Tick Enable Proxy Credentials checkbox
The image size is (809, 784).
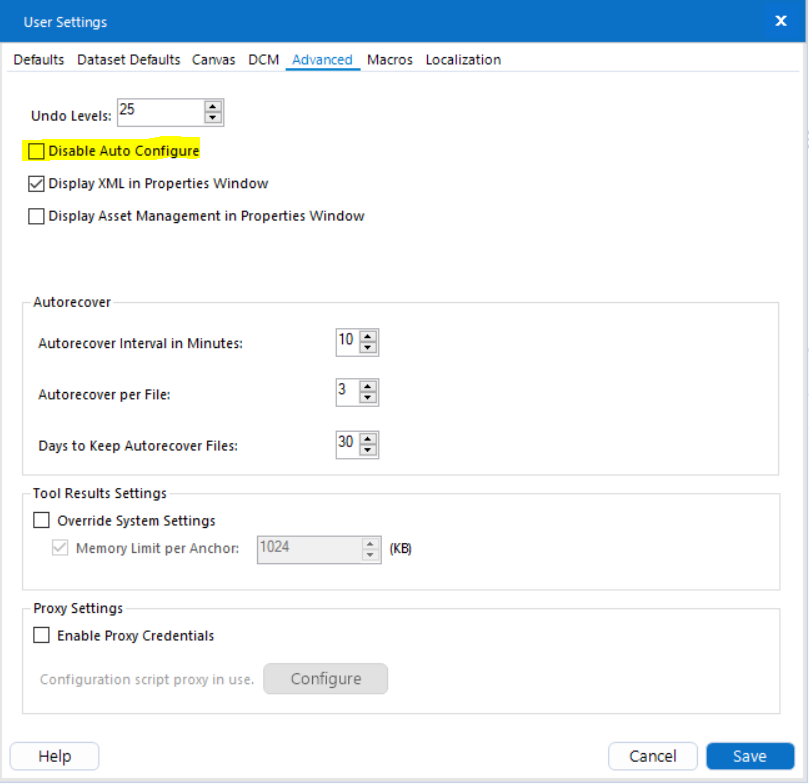click(x=42, y=636)
